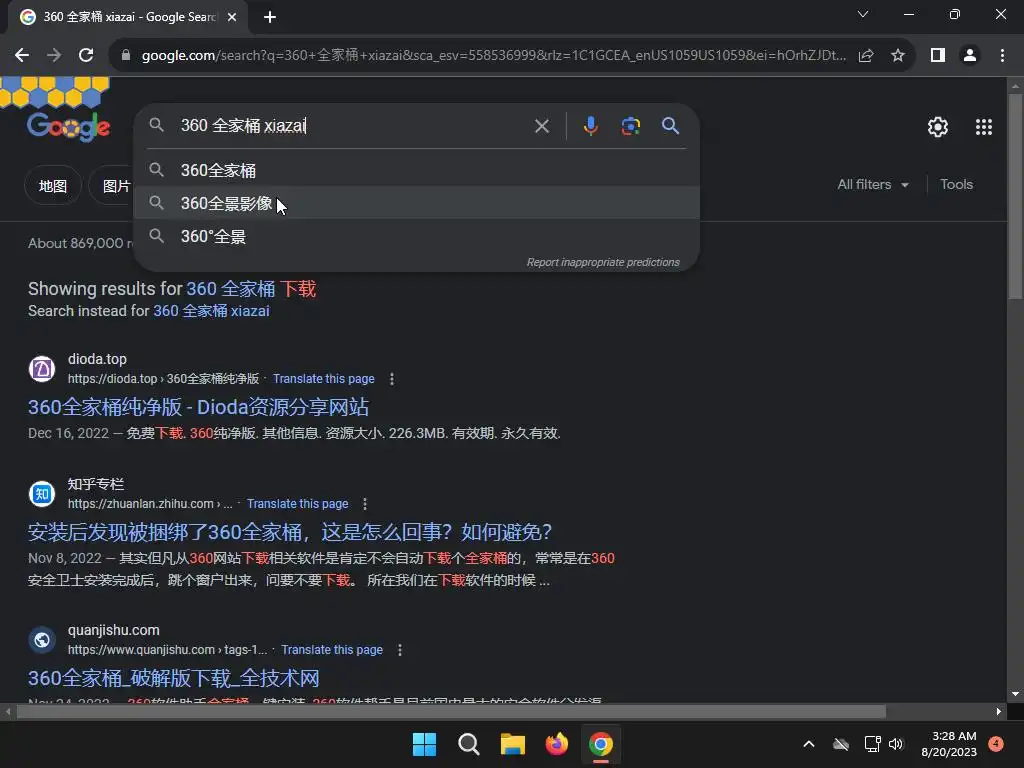Open the notification badge in tray
The height and width of the screenshot is (768, 1024).
(x=996, y=744)
